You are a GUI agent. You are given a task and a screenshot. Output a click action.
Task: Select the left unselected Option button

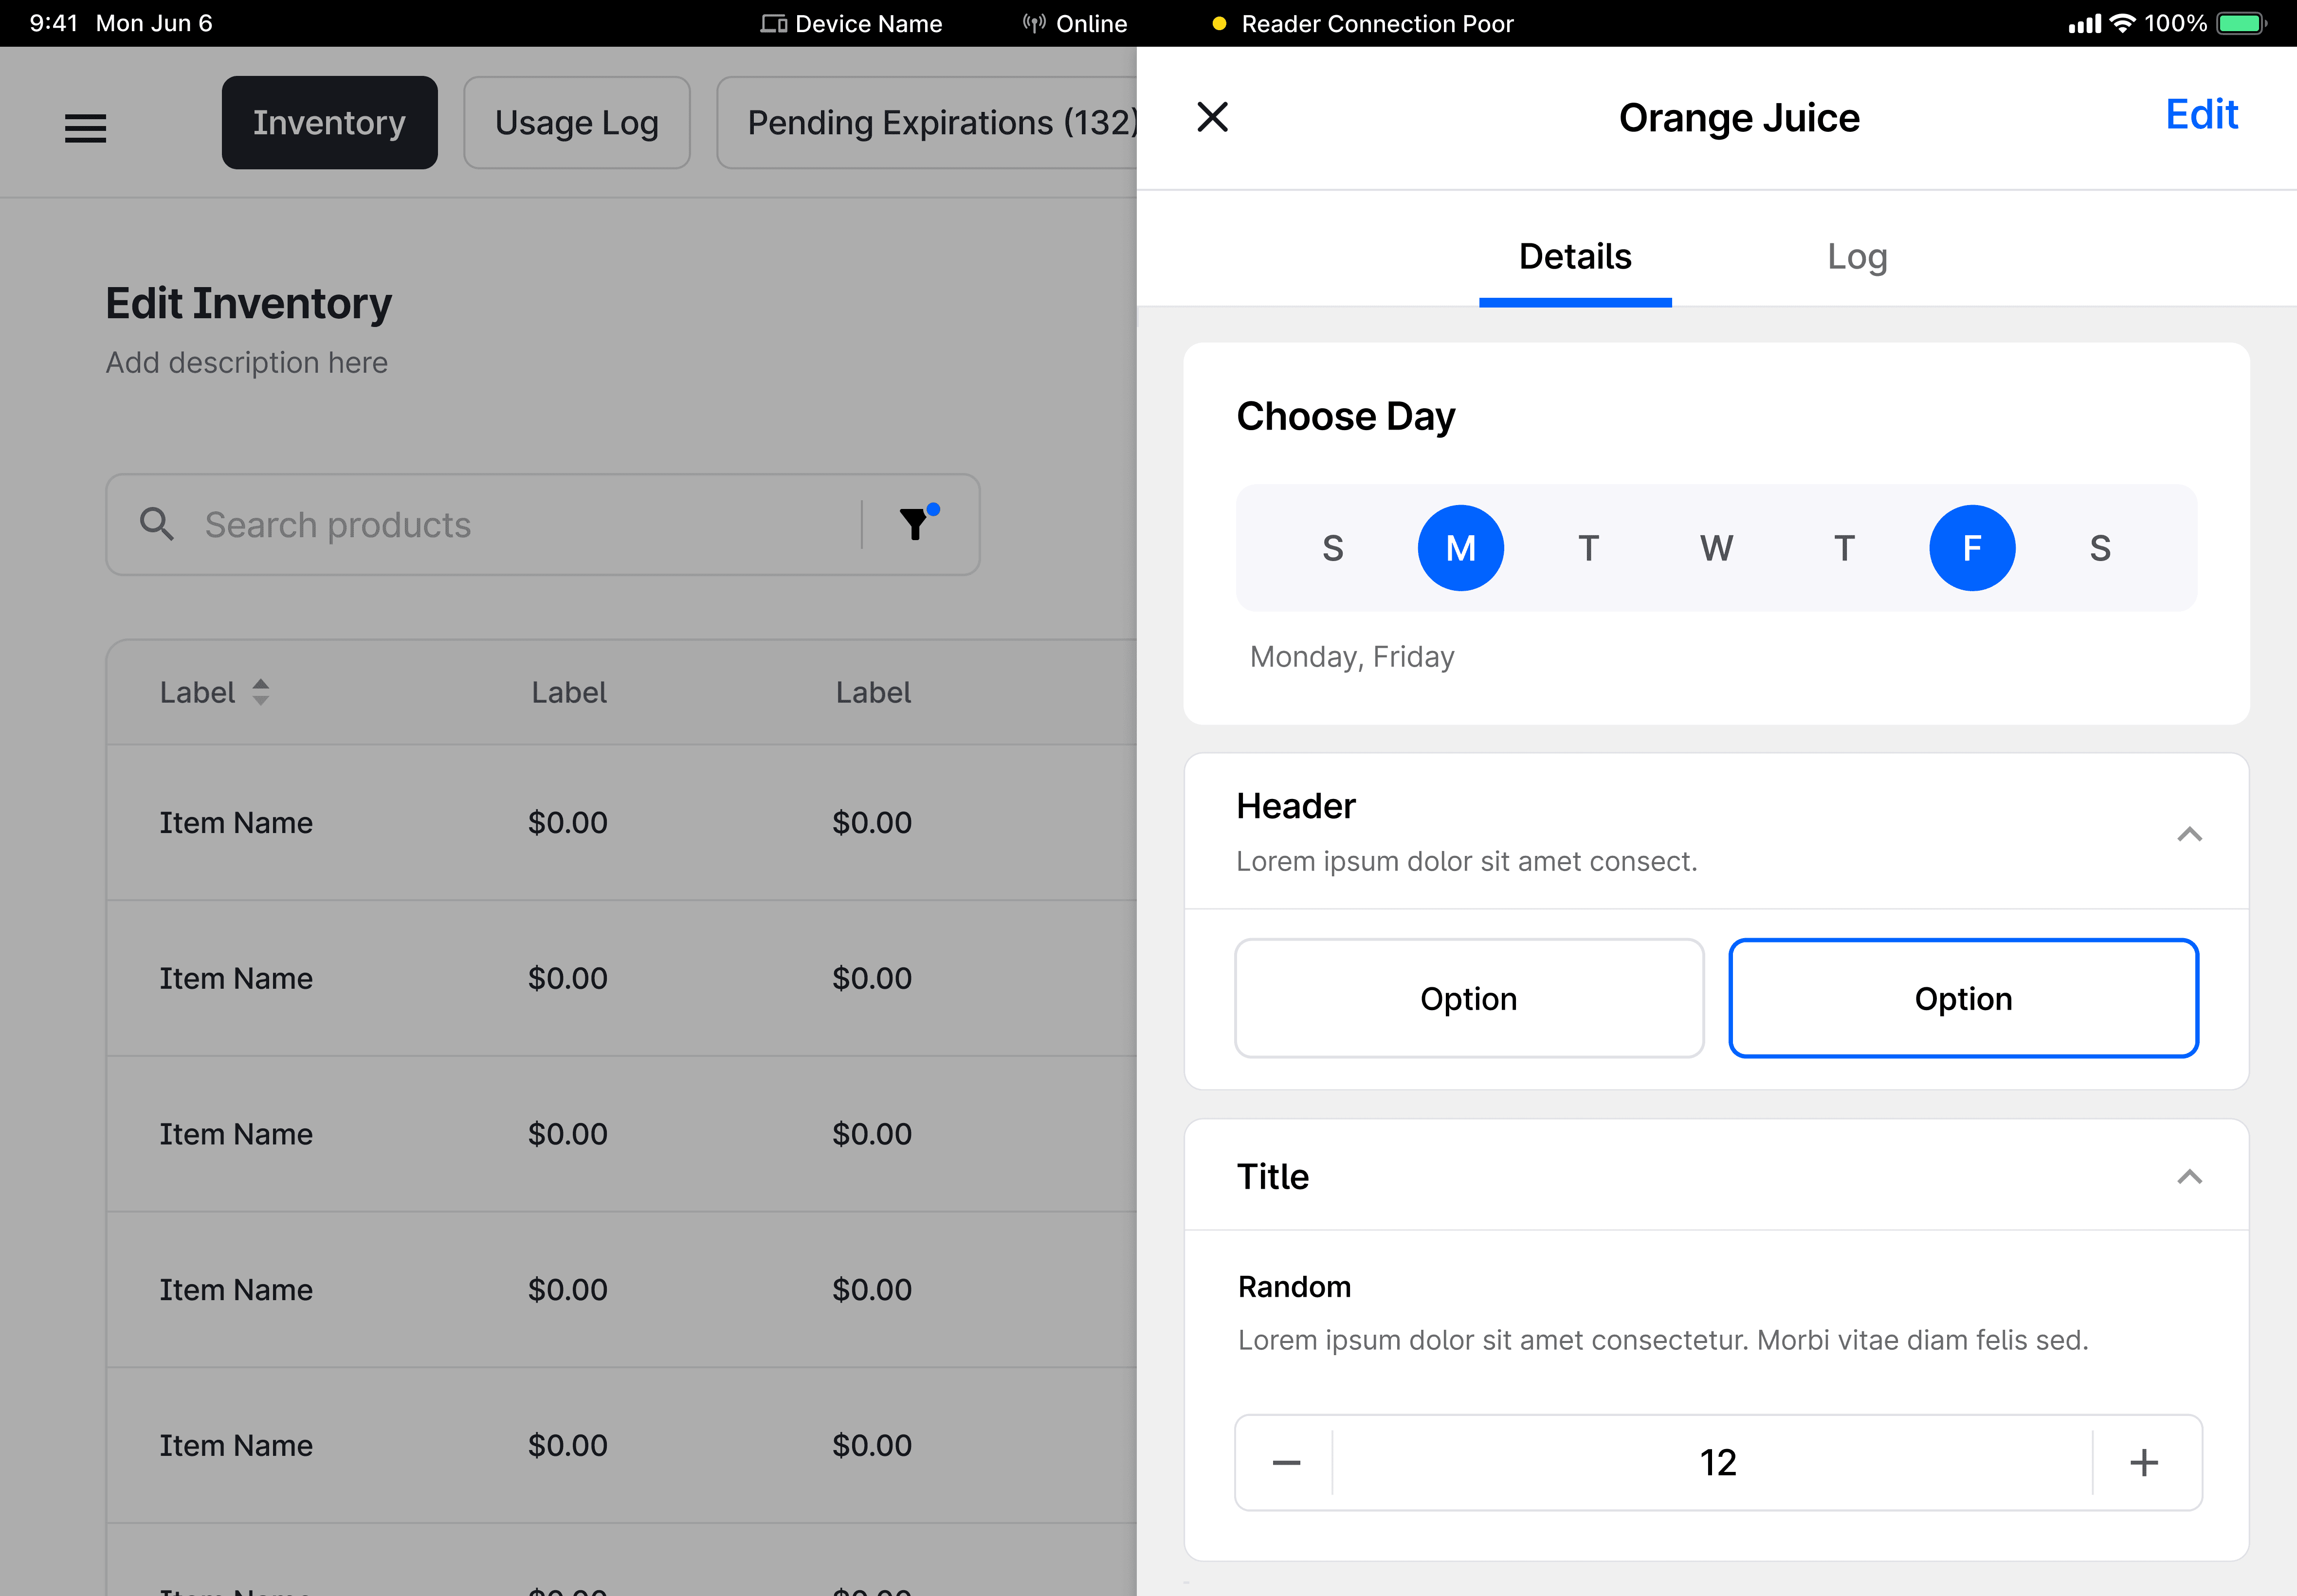1468,998
